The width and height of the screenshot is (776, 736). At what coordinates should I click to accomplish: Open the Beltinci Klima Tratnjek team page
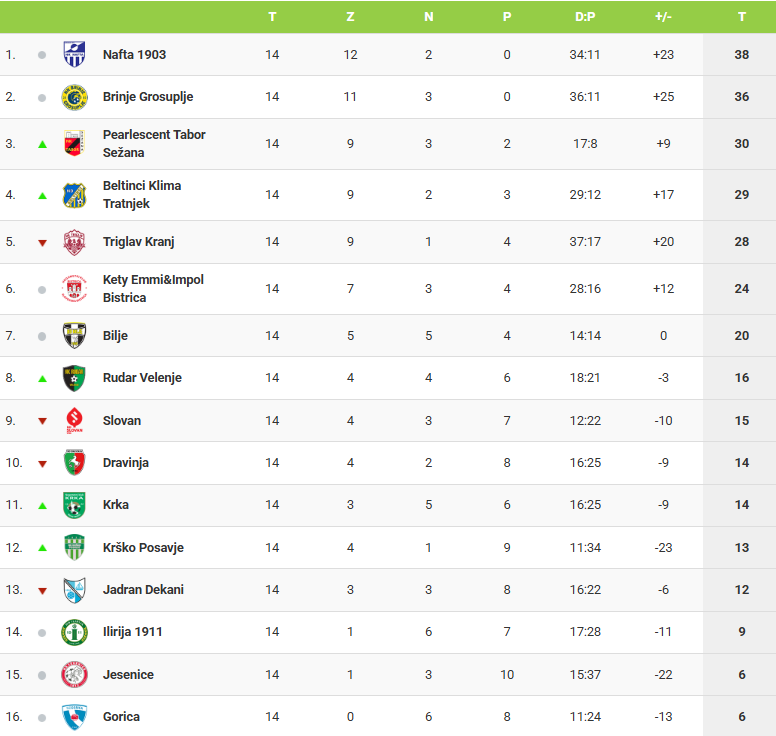pyautogui.click(x=142, y=195)
